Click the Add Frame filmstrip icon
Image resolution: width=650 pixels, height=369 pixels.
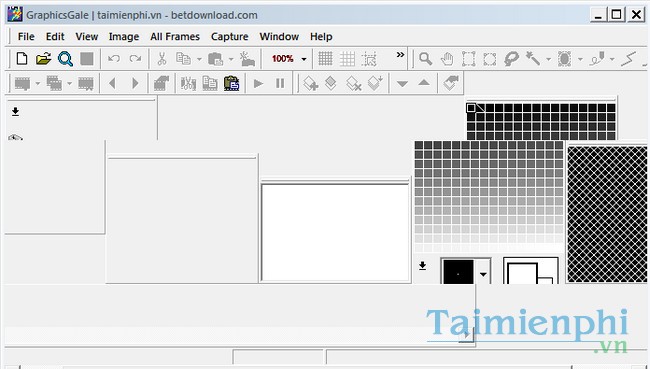click(x=22, y=84)
